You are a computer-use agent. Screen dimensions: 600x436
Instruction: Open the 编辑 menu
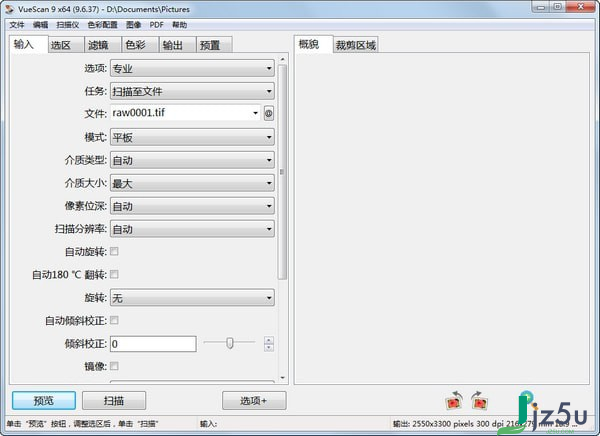point(40,25)
